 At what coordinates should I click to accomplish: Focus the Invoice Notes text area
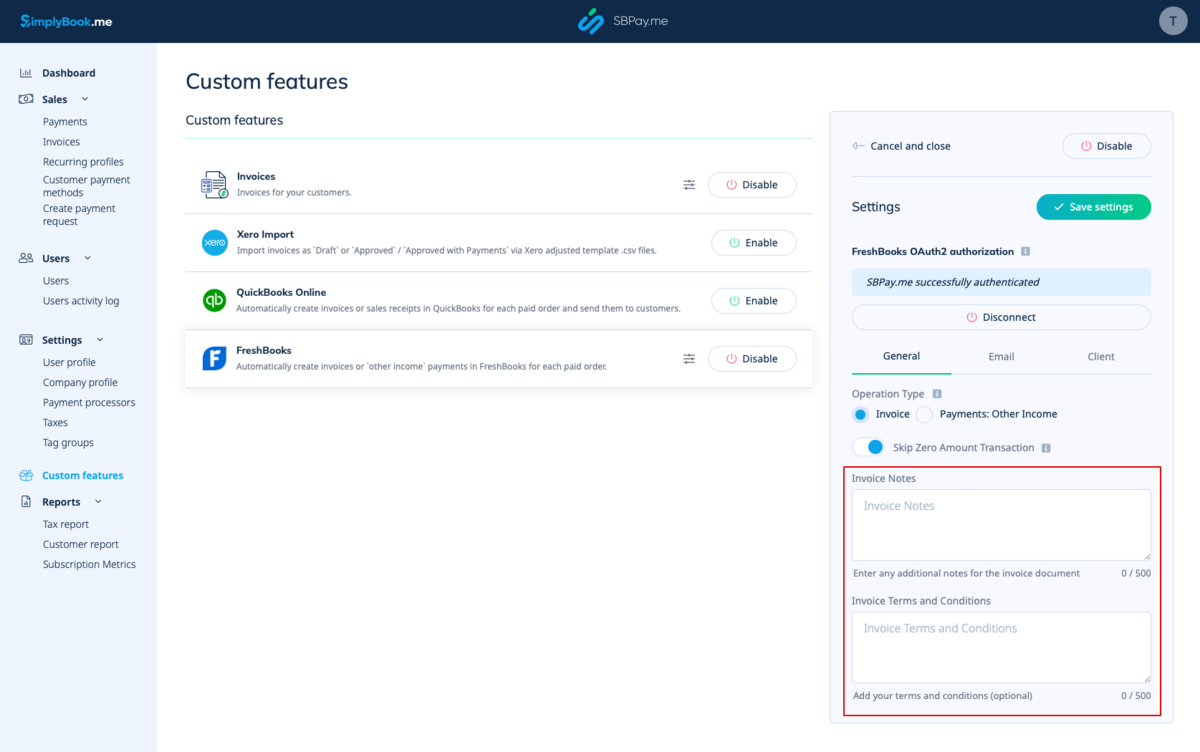(1001, 525)
